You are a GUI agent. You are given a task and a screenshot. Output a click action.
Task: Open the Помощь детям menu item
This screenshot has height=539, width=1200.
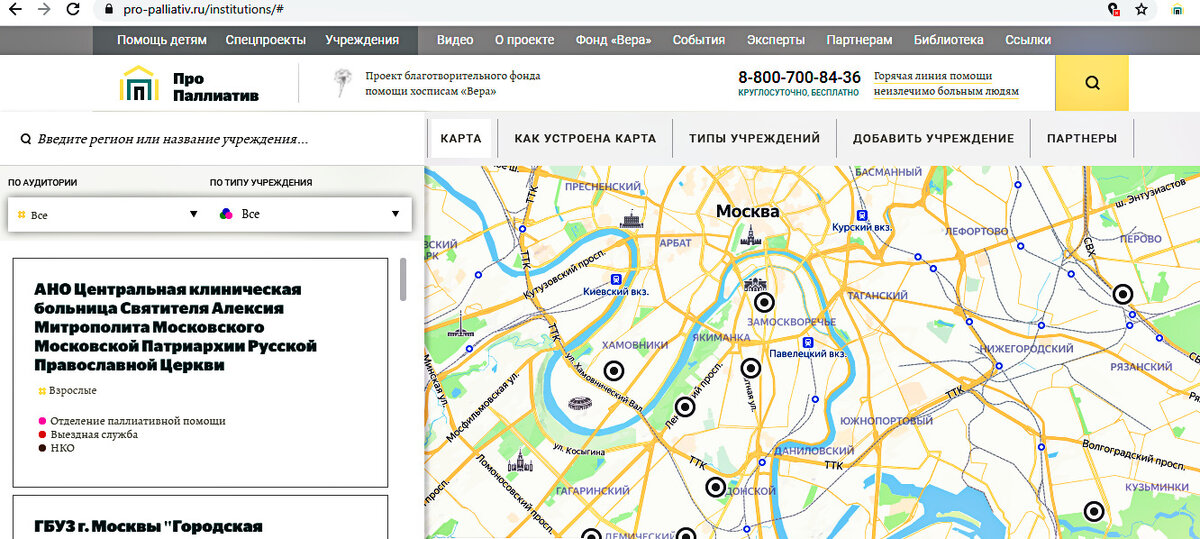(162, 40)
